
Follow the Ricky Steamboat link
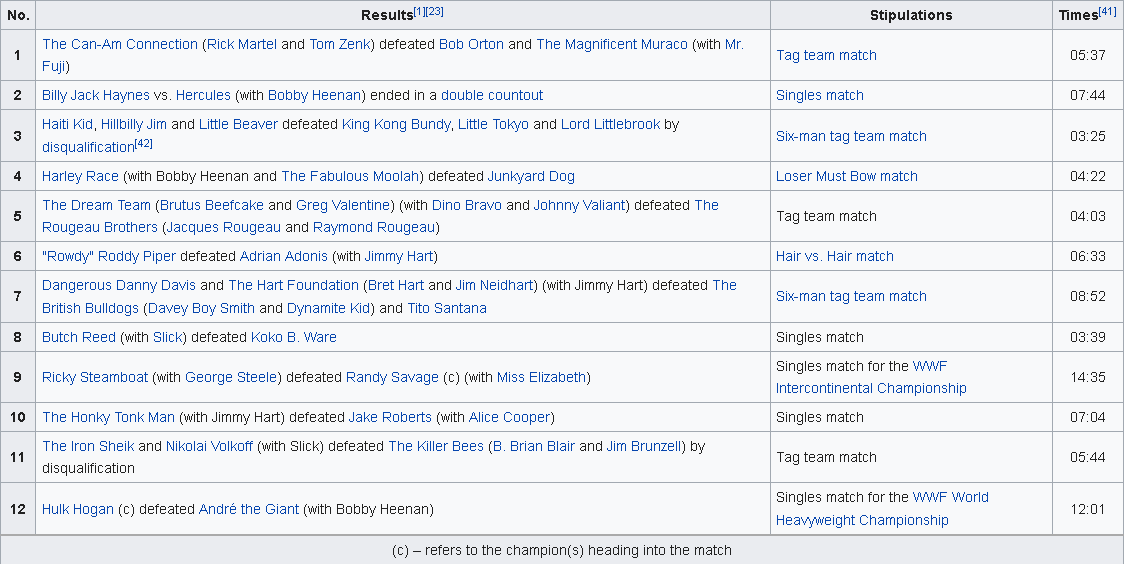95,377
